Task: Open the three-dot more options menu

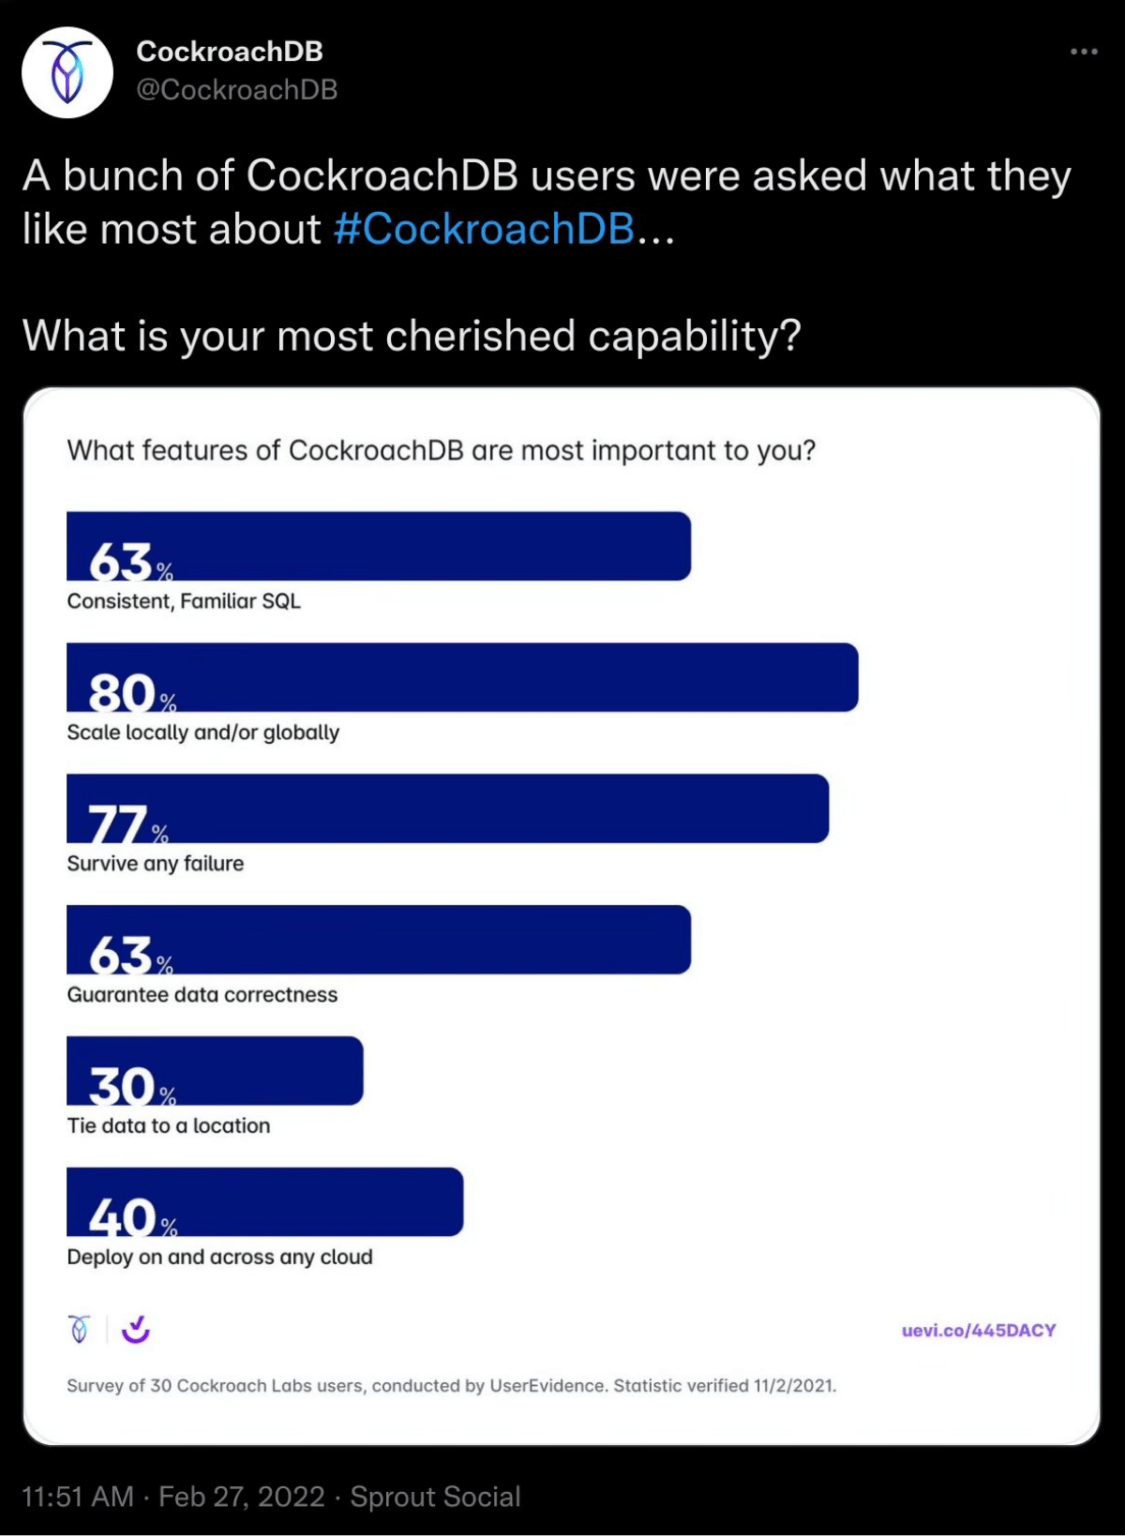Action: [1084, 51]
